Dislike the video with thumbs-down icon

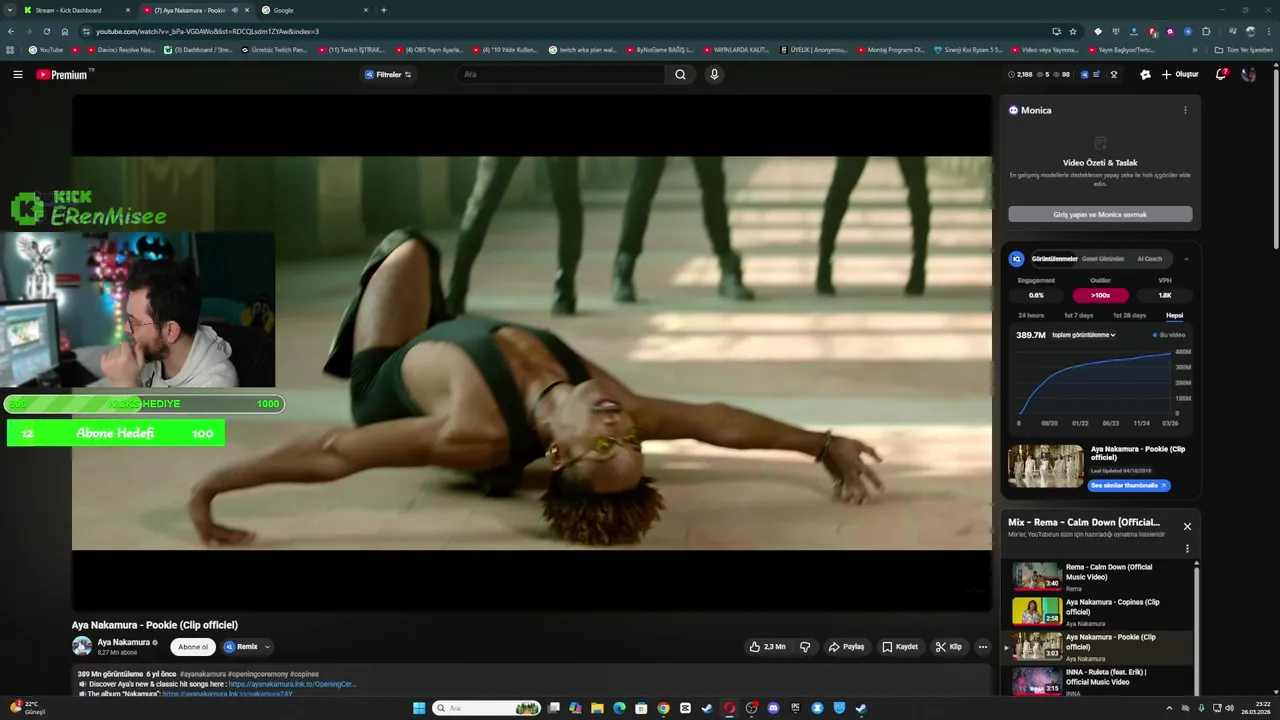coord(805,647)
